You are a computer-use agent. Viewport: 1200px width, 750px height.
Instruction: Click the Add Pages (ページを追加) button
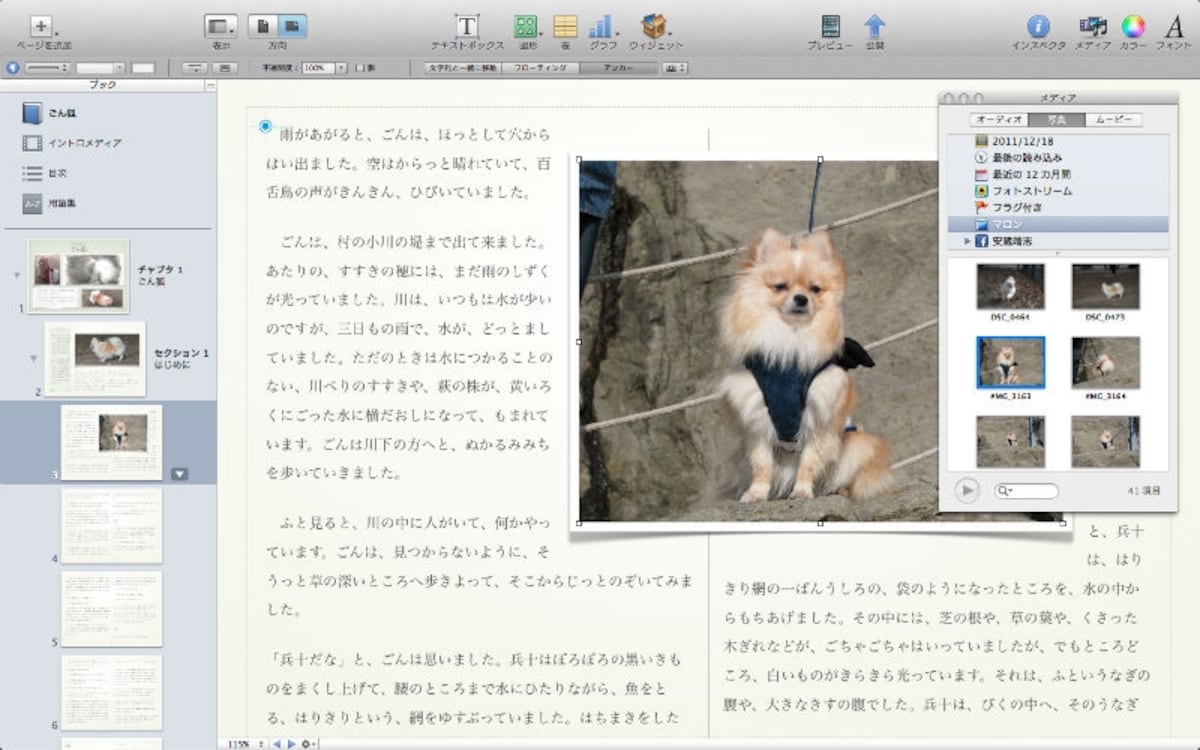tap(42, 26)
